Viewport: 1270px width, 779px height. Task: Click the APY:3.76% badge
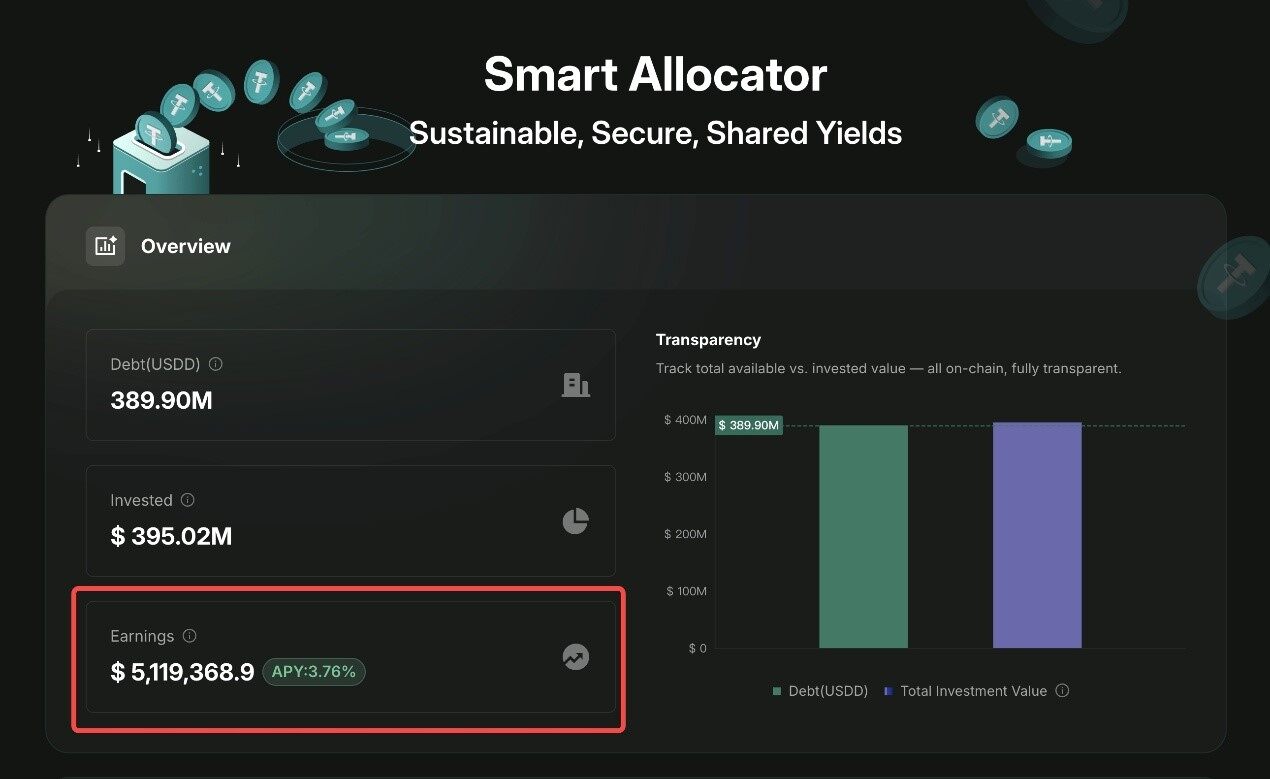click(314, 672)
